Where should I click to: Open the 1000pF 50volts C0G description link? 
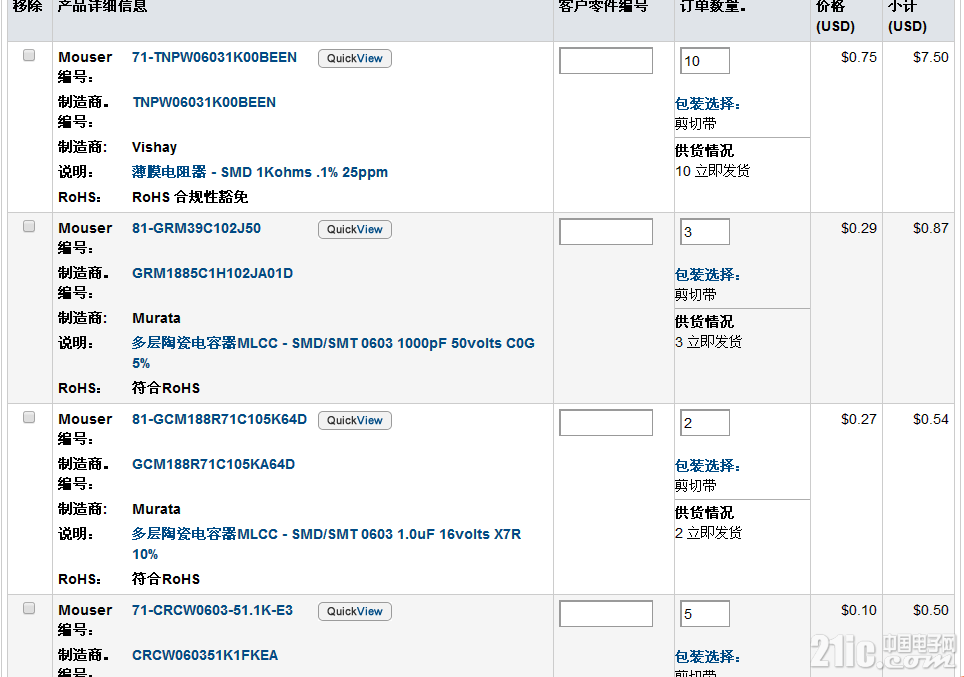[x=333, y=353]
